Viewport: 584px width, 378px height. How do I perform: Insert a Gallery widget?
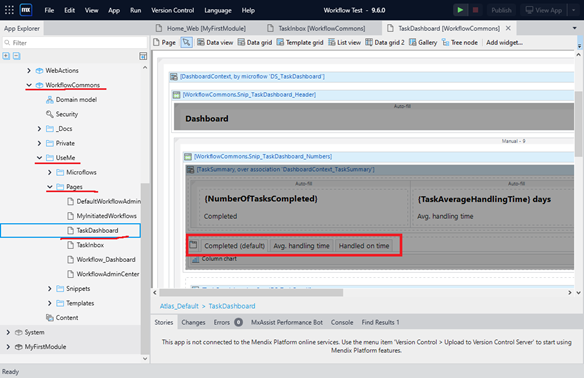tap(423, 42)
